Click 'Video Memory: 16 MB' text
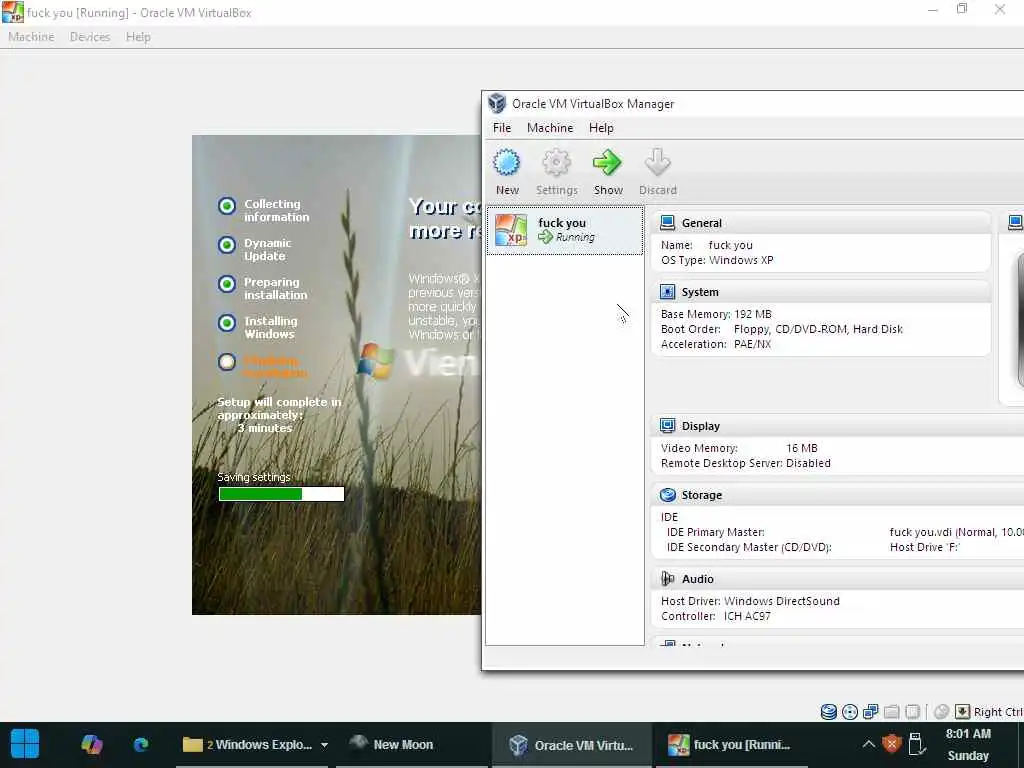Viewport: 1024px width, 768px height. point(739,448)
